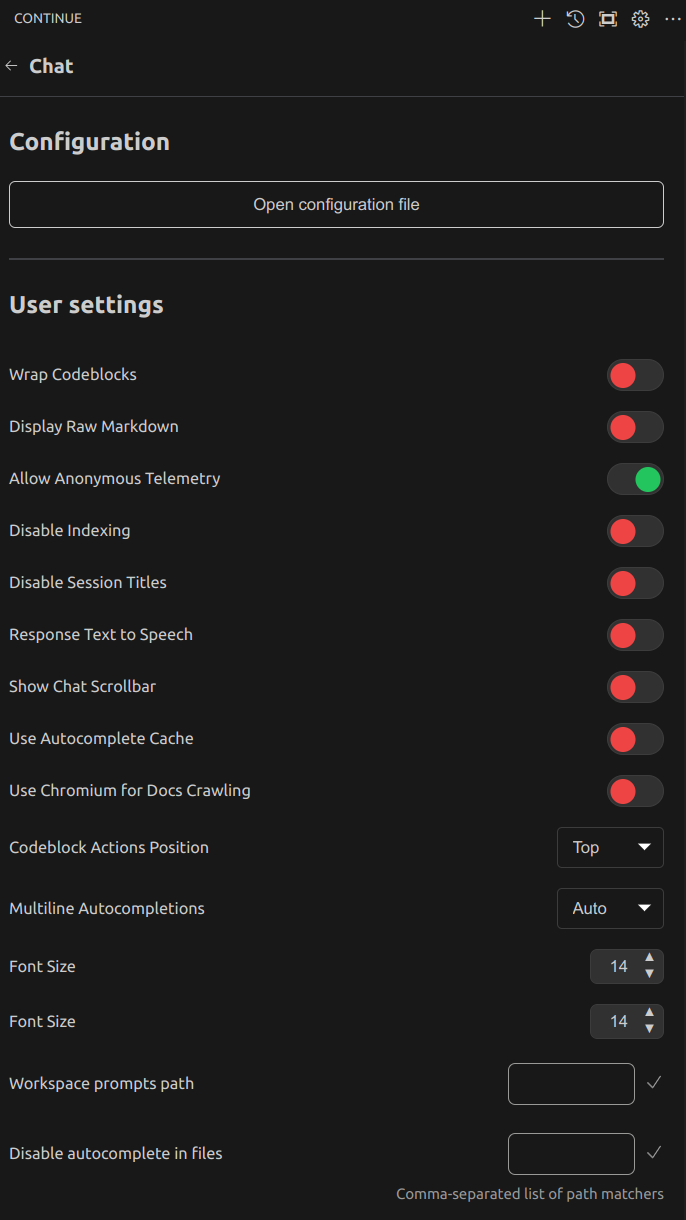Open Continue settings gear icon
This screenshot has height=1220, width=686.
[x=641, y=19]
